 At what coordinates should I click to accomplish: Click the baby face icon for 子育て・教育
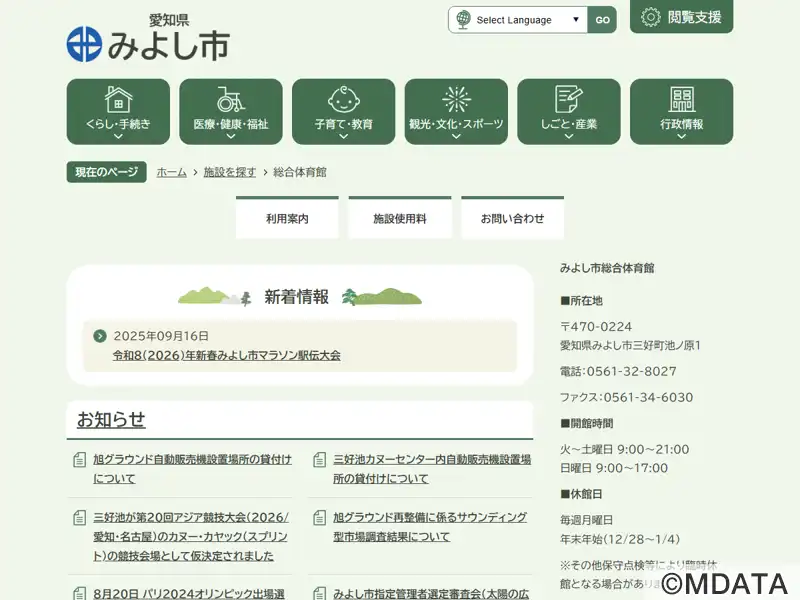pos(343,99)
